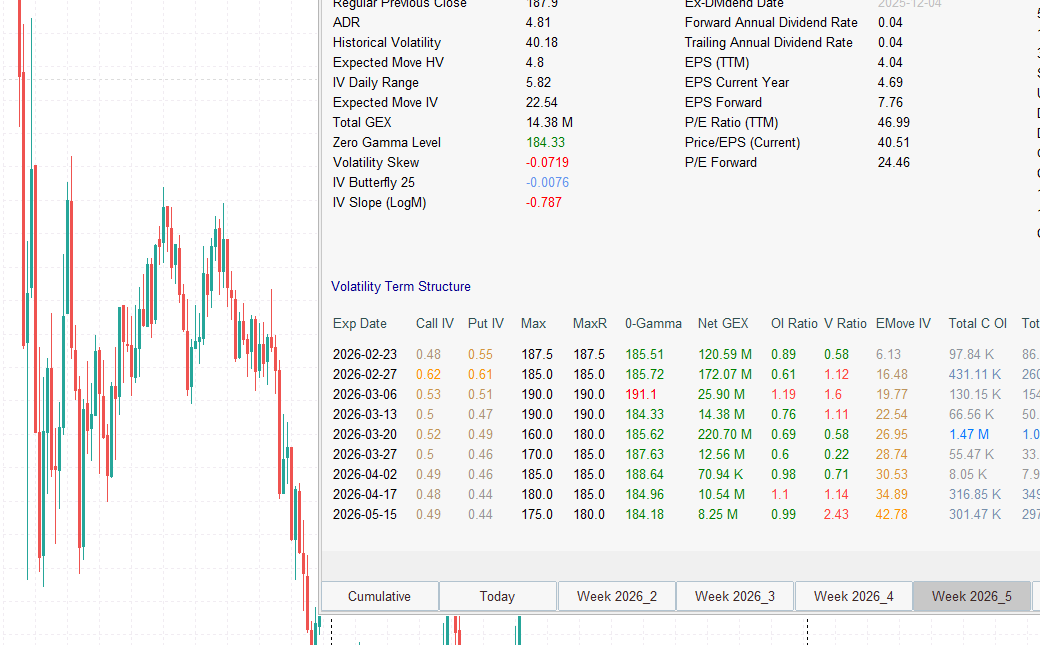Select the 2026-04-02 expiration date

click(365, 474)
